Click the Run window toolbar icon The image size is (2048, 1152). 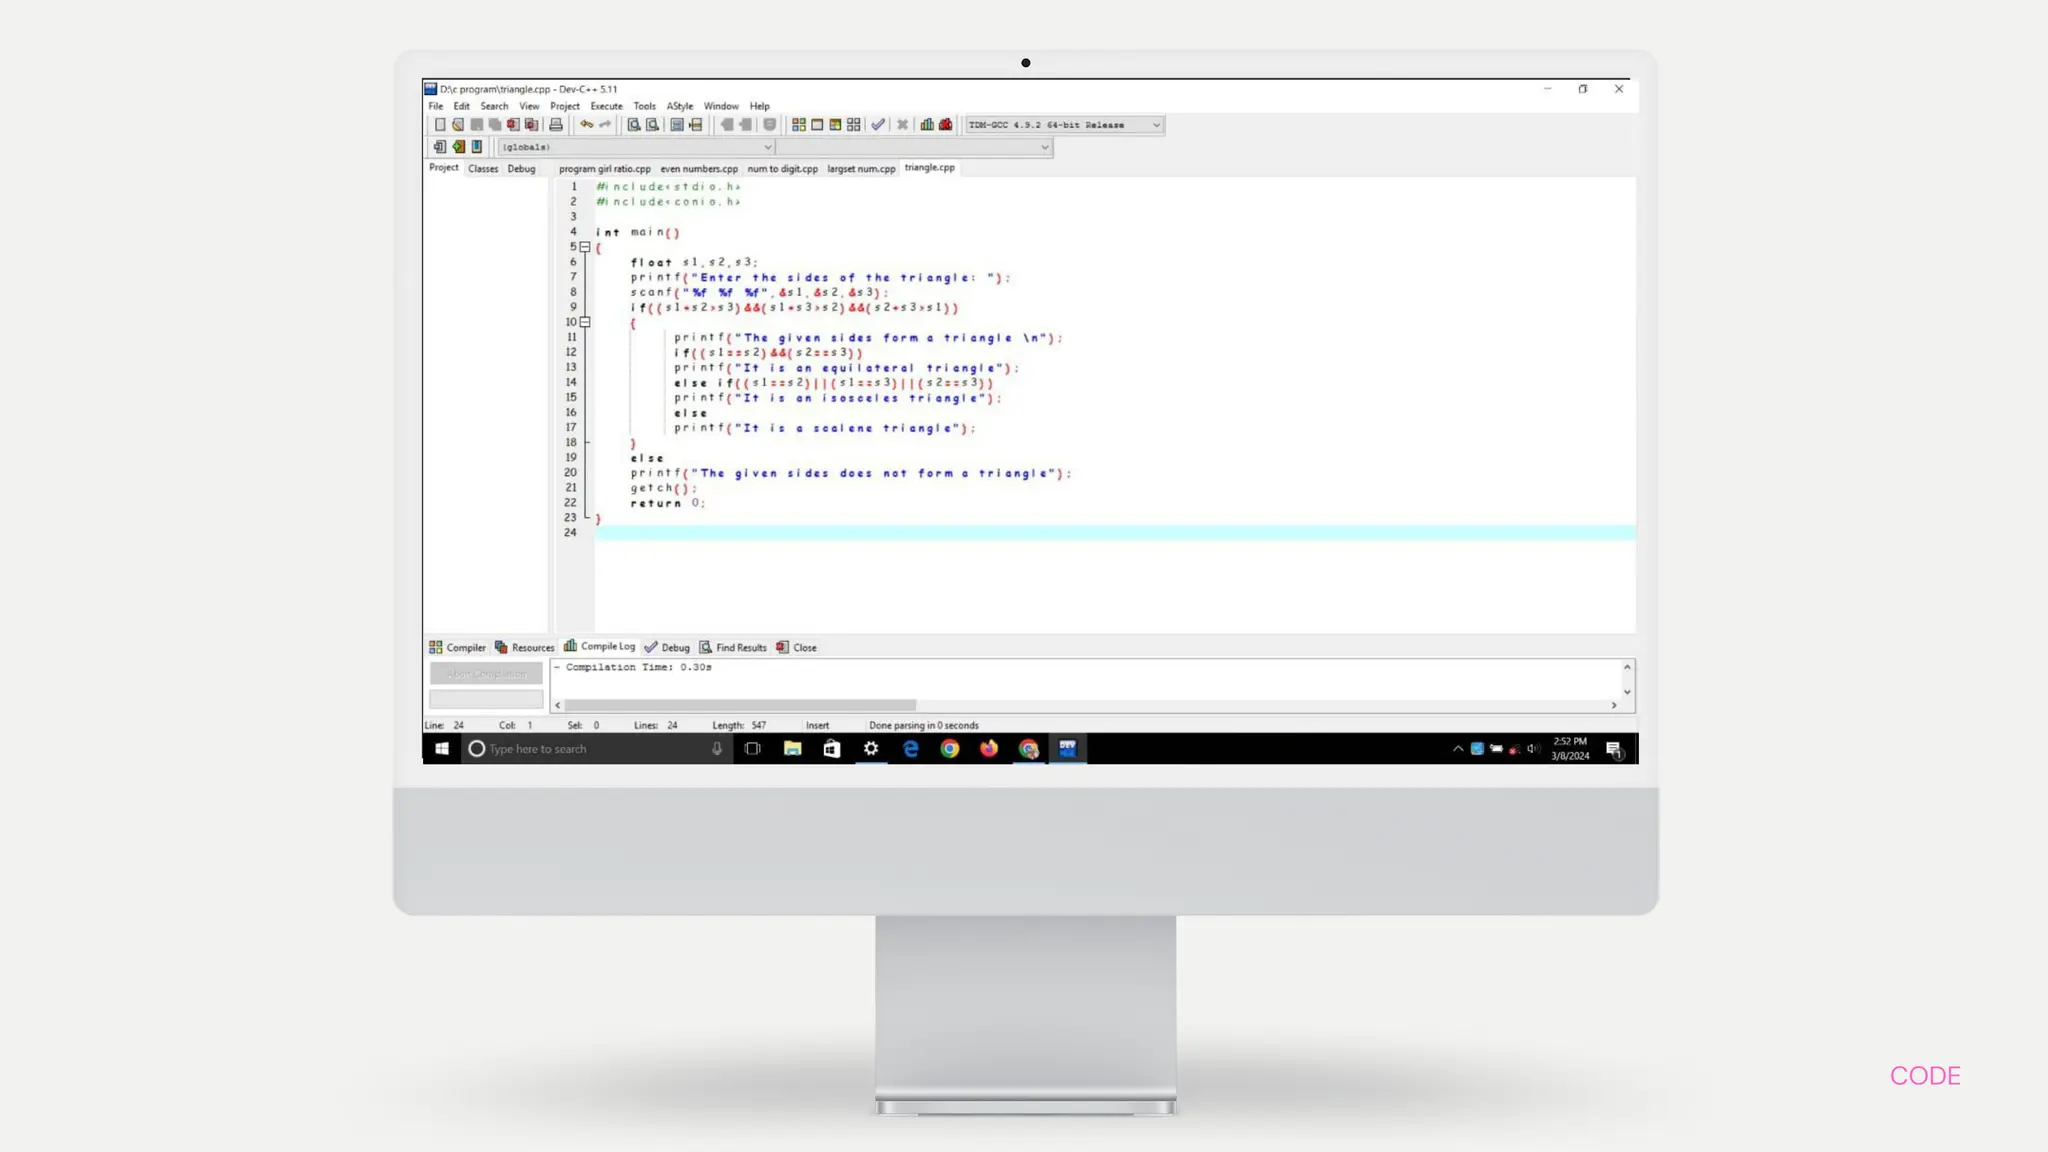[817, 125]
